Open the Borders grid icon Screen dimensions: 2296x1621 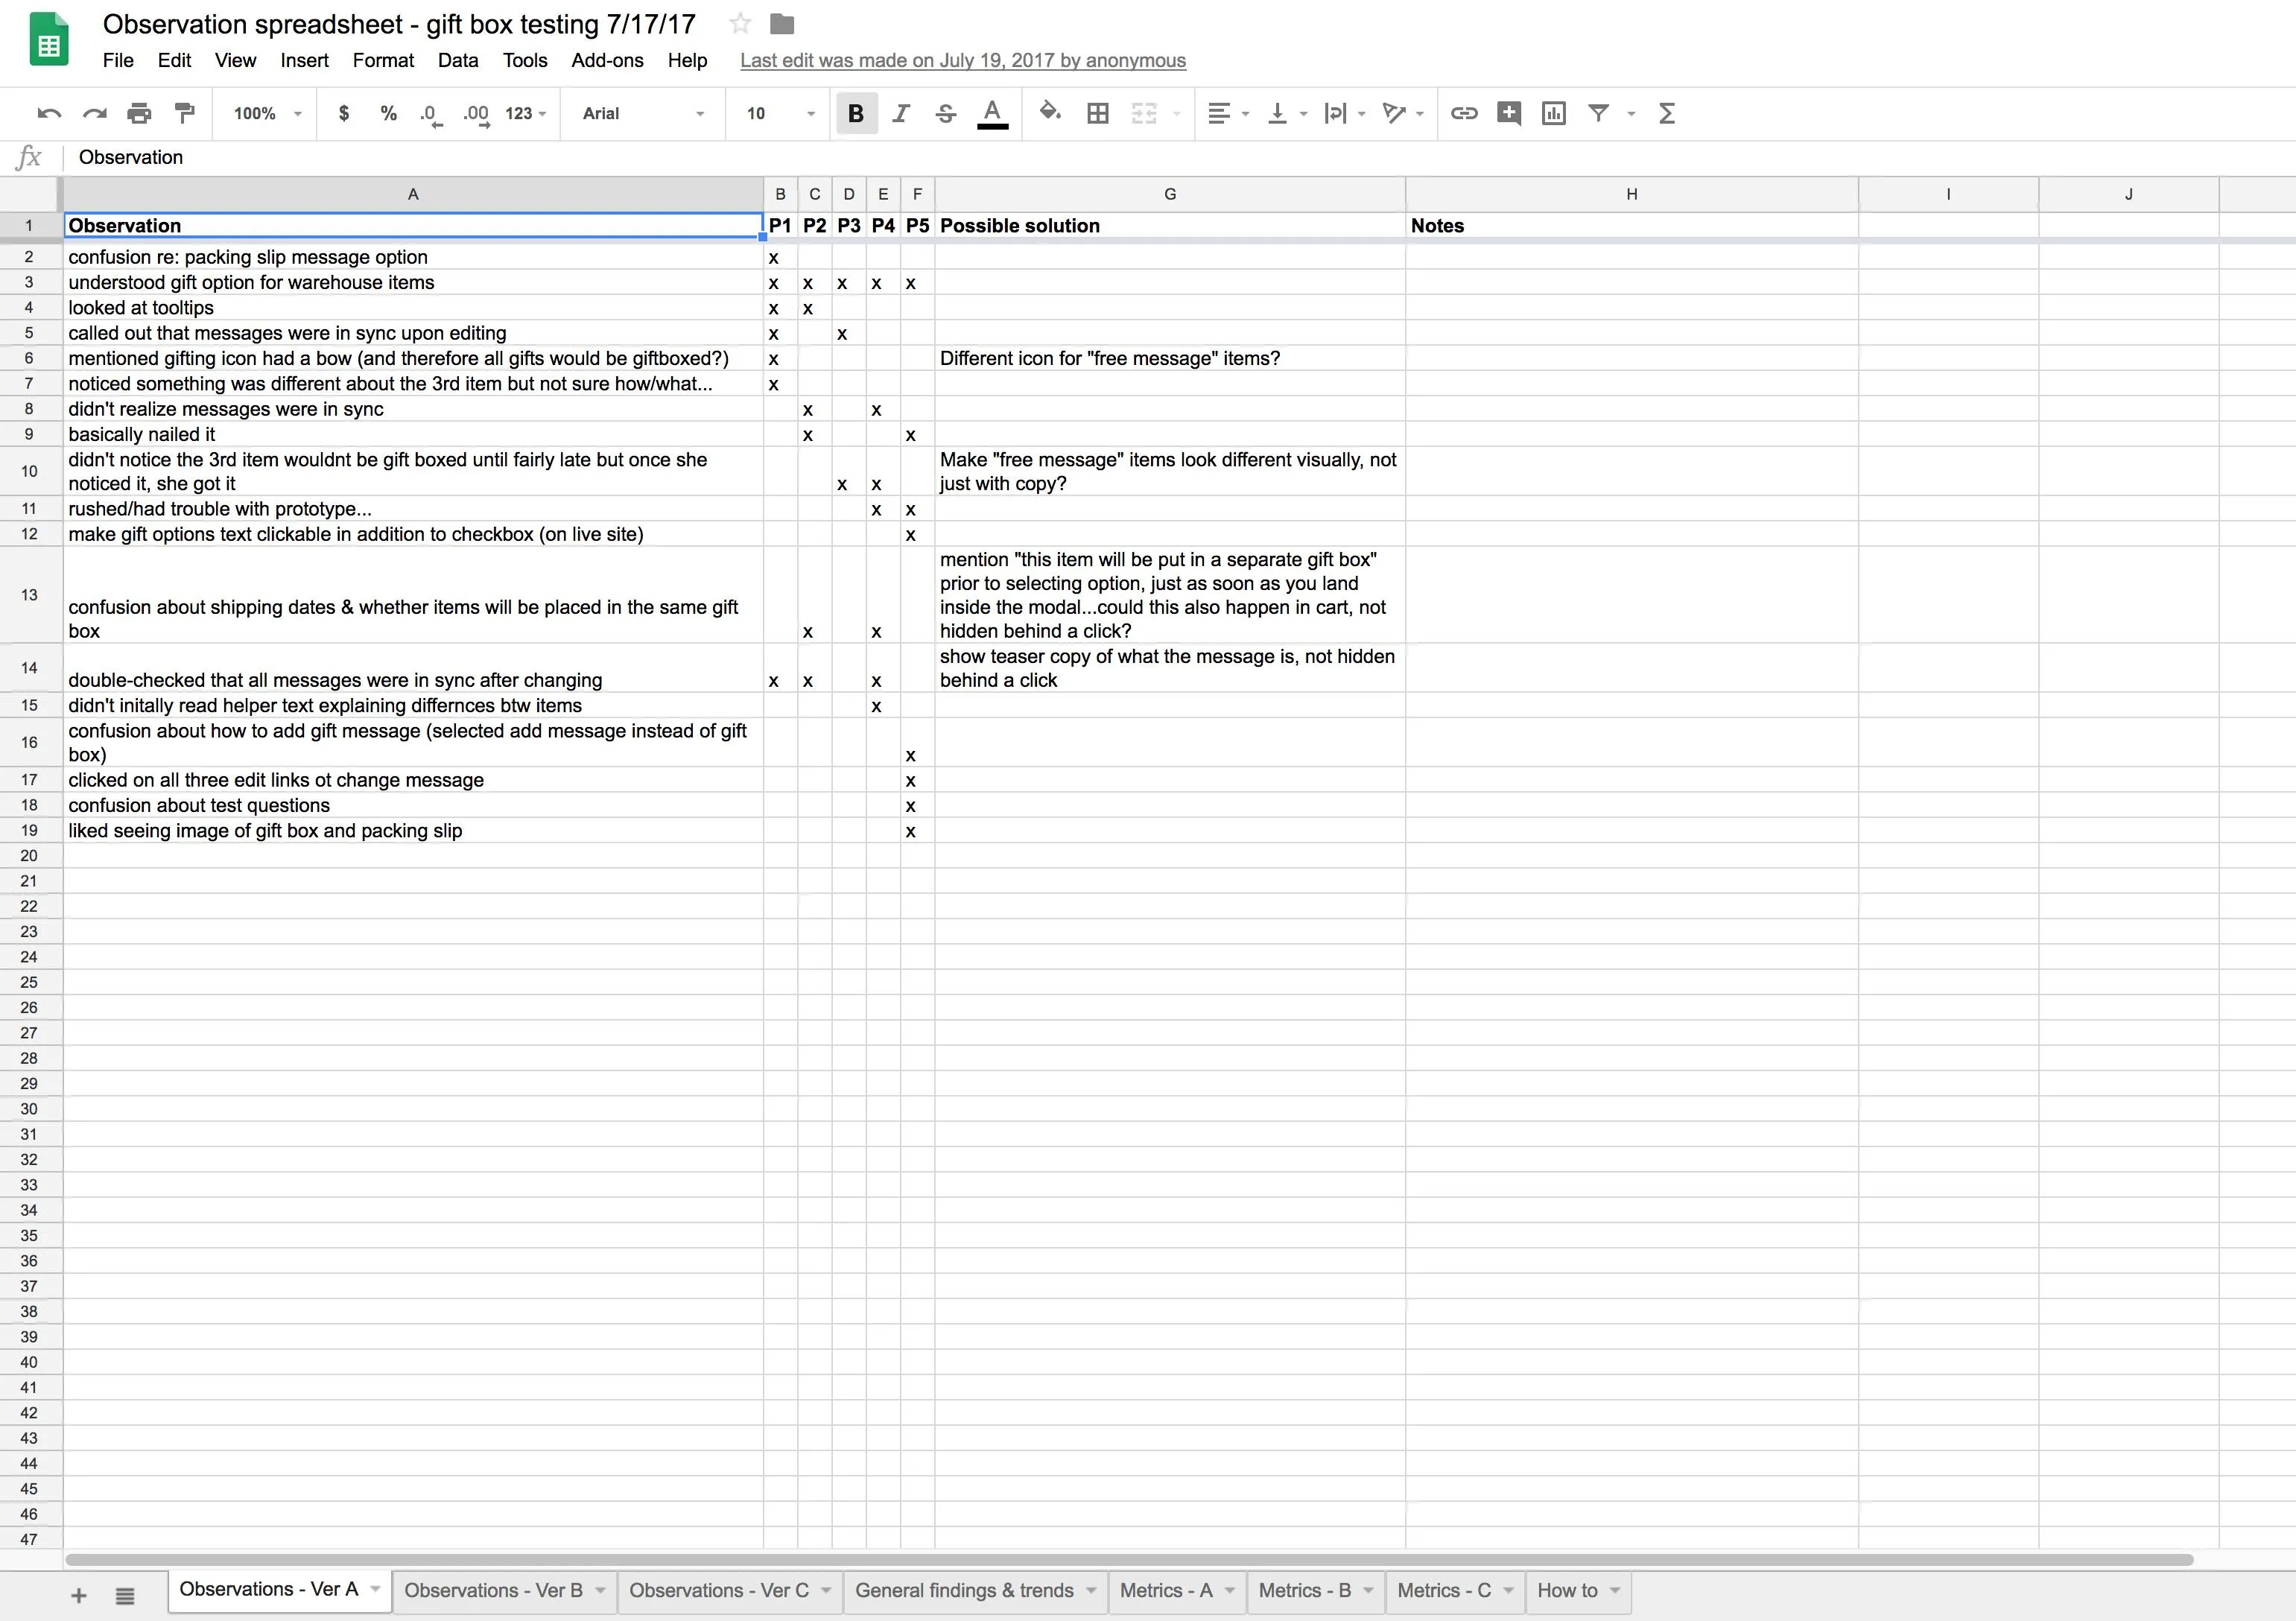[1097, 114]
